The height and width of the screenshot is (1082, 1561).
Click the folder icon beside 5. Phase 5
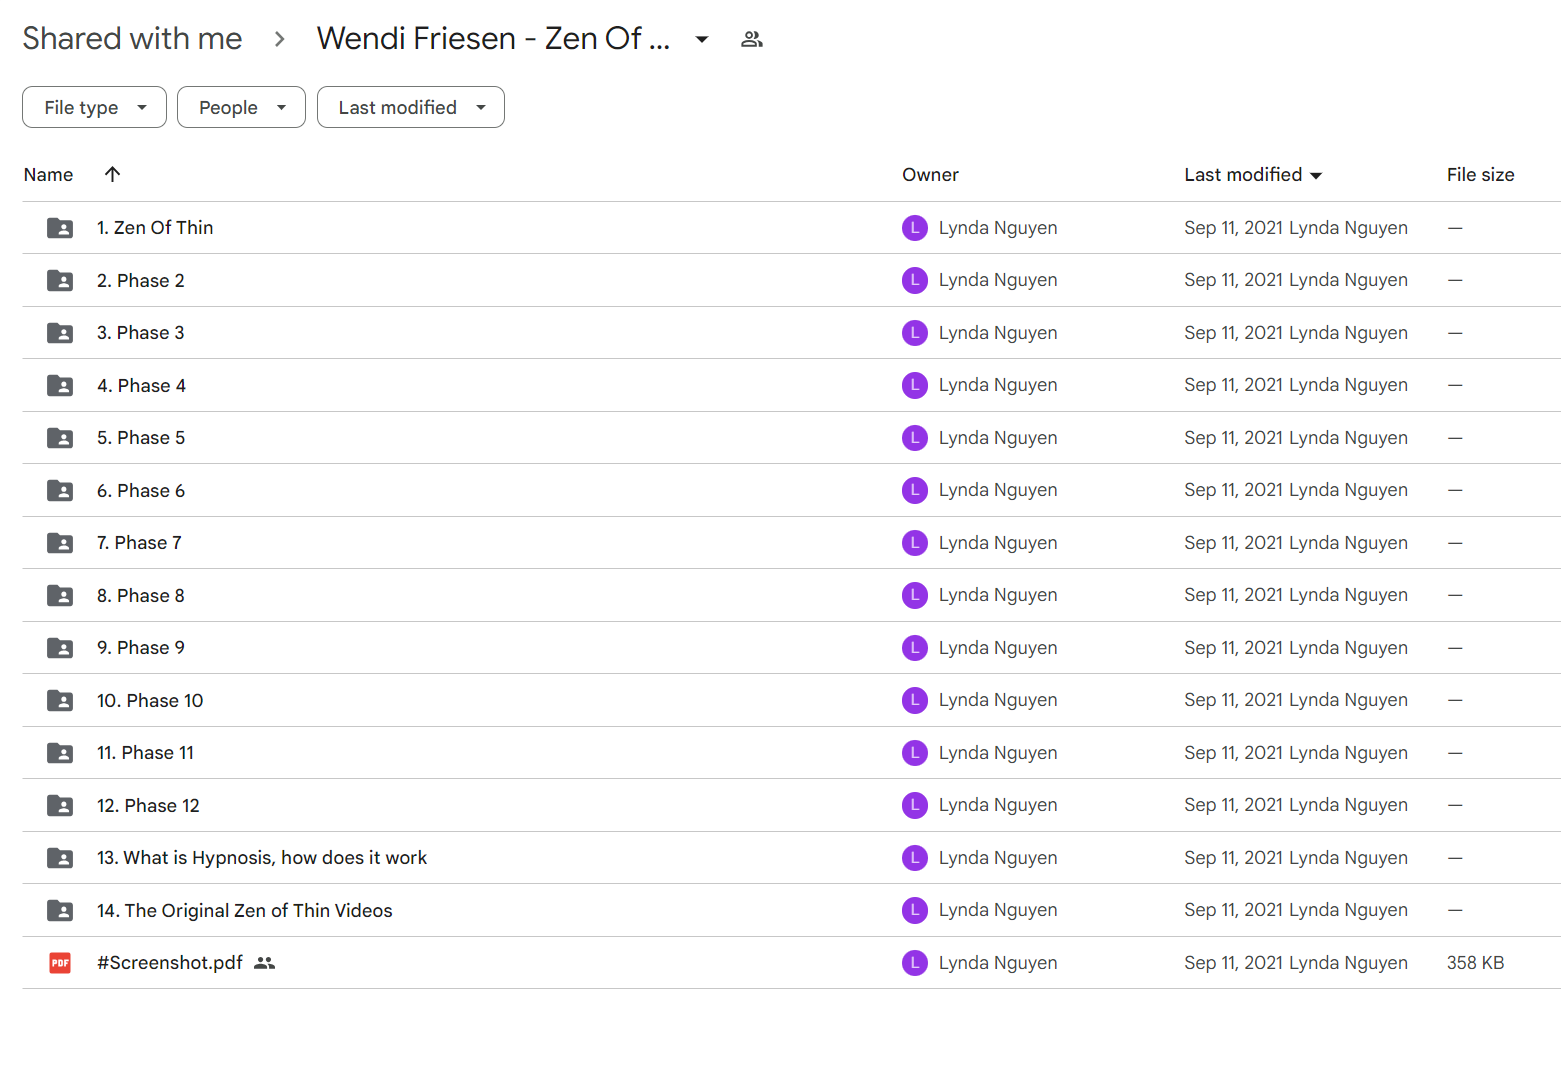pyautogui.click(x=60, y=438)
